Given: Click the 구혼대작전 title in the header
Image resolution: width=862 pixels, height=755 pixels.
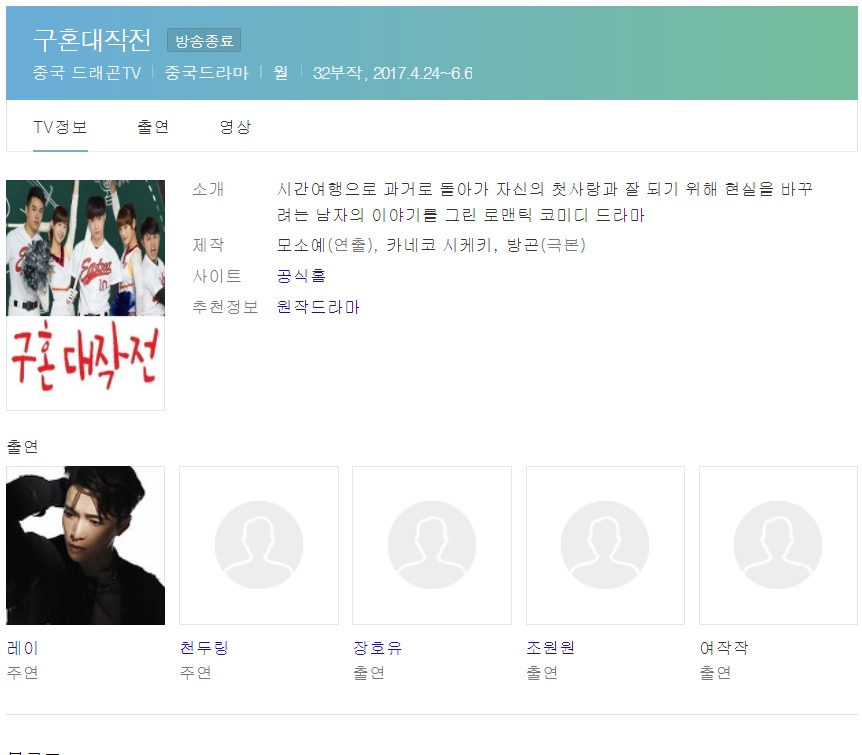Looking at the screenshot, I should [x=92, y=40].
